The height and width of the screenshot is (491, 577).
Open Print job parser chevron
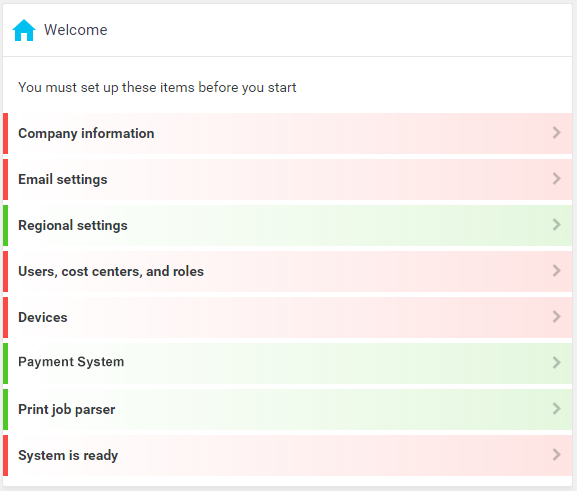(557, 409)
